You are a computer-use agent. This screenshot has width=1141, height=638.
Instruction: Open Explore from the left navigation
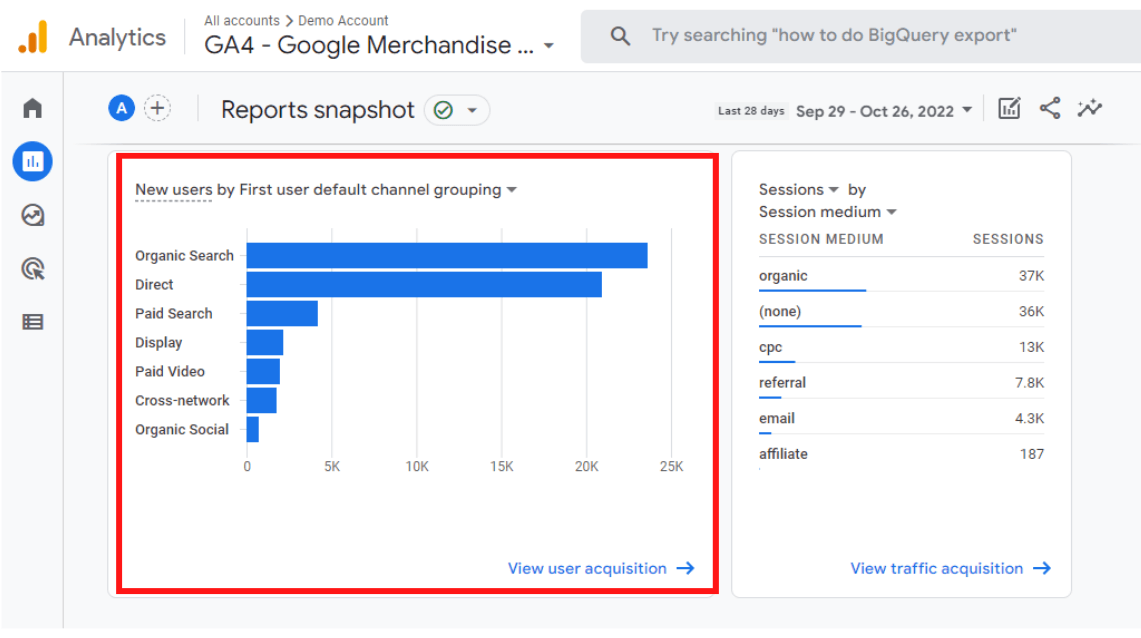pos(31,214)
